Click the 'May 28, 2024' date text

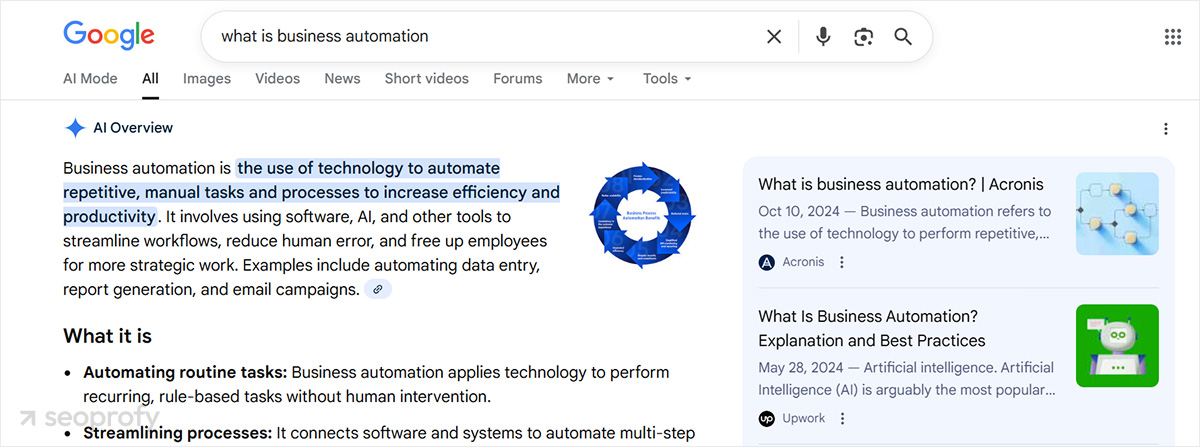click(x=800, y=367)
